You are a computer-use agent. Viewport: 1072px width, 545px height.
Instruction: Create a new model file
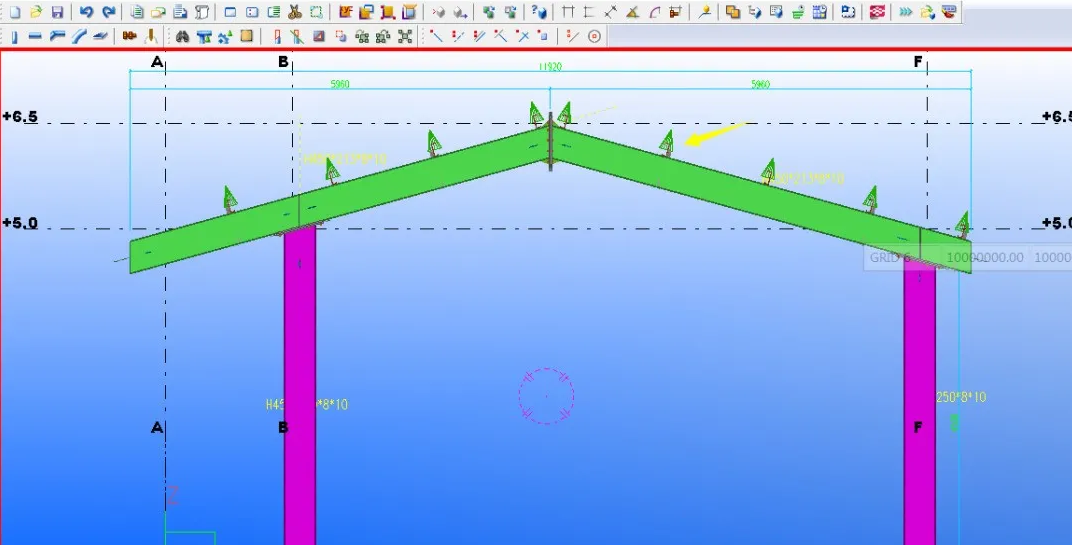point(14,12)
